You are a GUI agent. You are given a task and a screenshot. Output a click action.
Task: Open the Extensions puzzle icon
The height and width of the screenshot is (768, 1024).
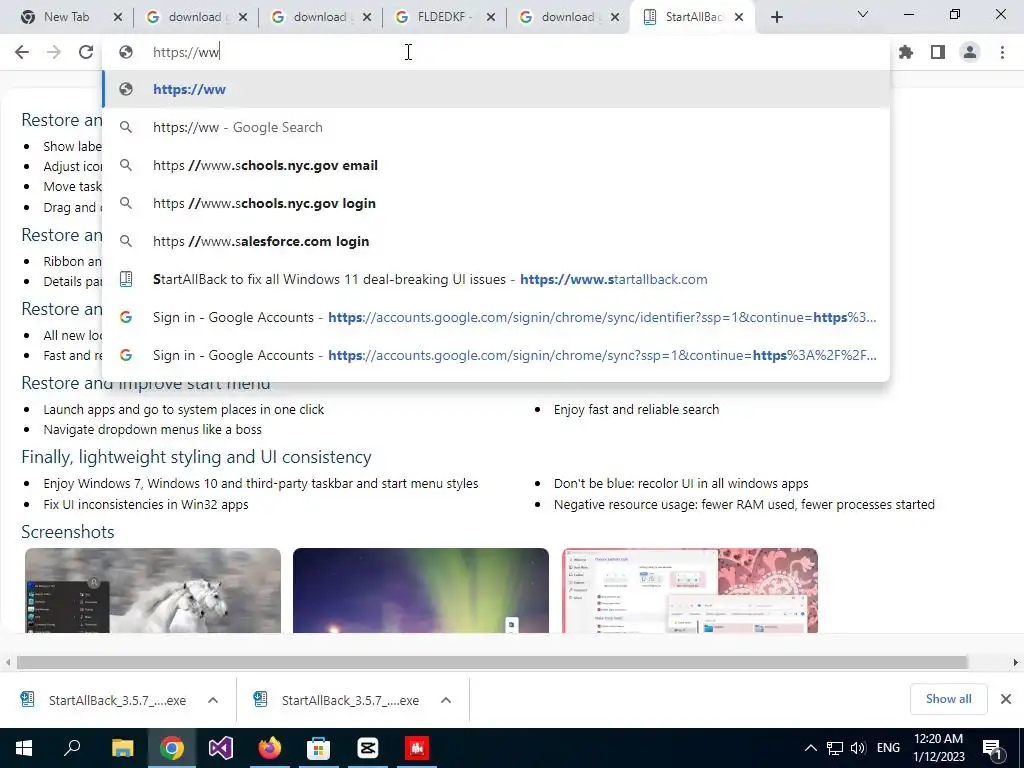(x=906, y=52)
